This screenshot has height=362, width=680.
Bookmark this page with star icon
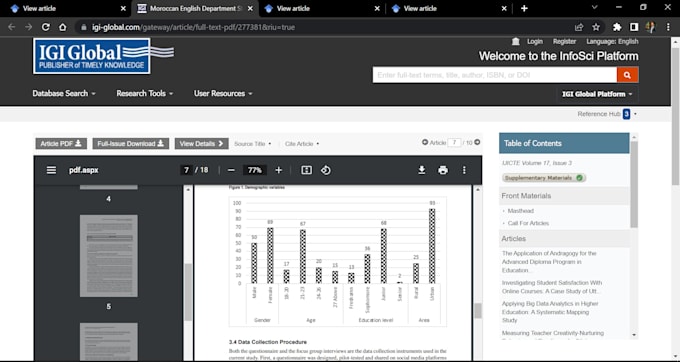click(x=596, y=27)
